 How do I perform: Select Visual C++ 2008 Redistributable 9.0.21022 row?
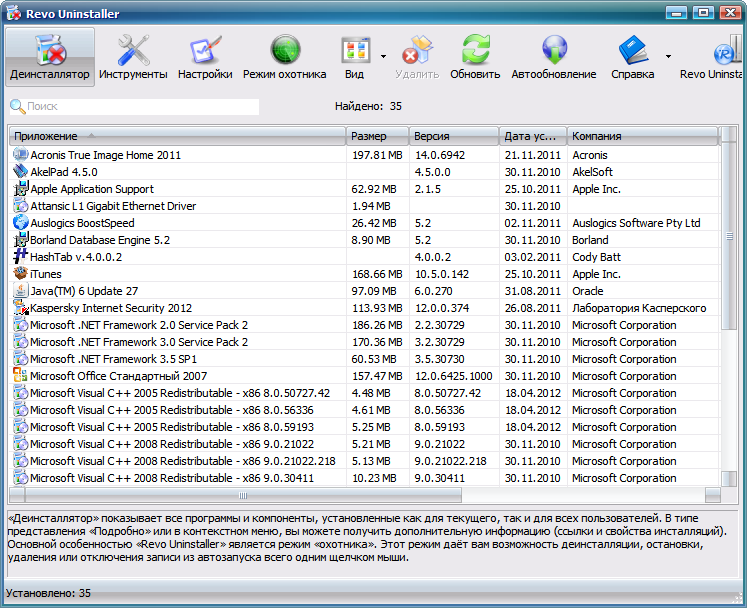(364, 444)
